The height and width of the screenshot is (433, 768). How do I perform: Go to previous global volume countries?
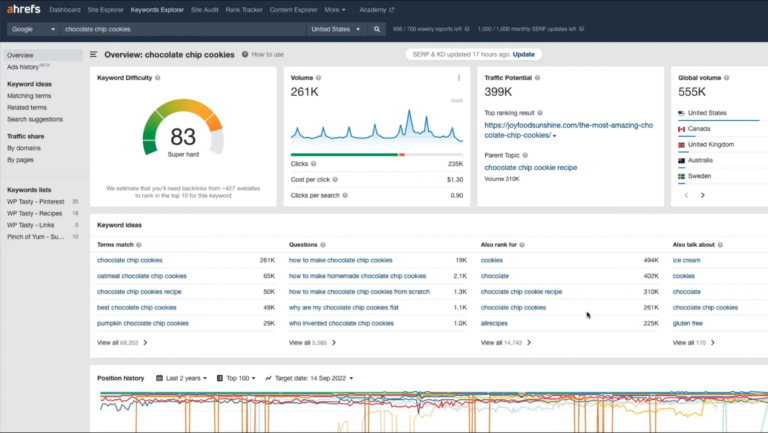[x=686, y=195]
